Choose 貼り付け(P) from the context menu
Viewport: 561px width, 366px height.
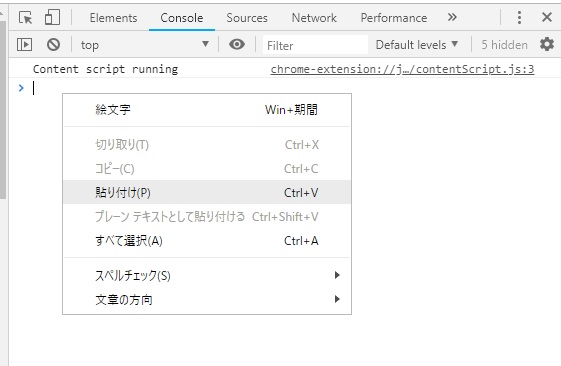tap(207, 192)
